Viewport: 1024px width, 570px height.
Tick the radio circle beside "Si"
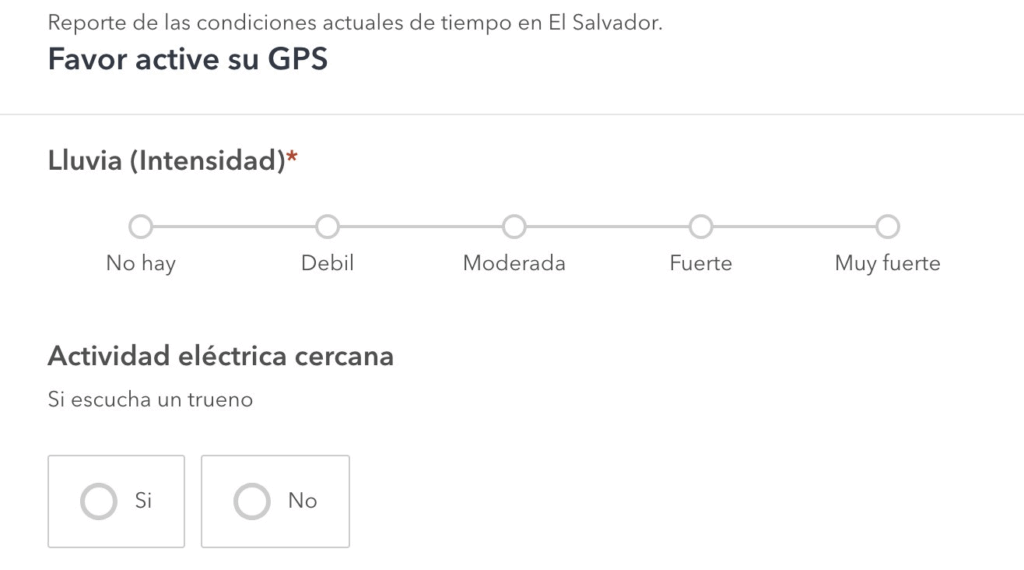[99, 501]
